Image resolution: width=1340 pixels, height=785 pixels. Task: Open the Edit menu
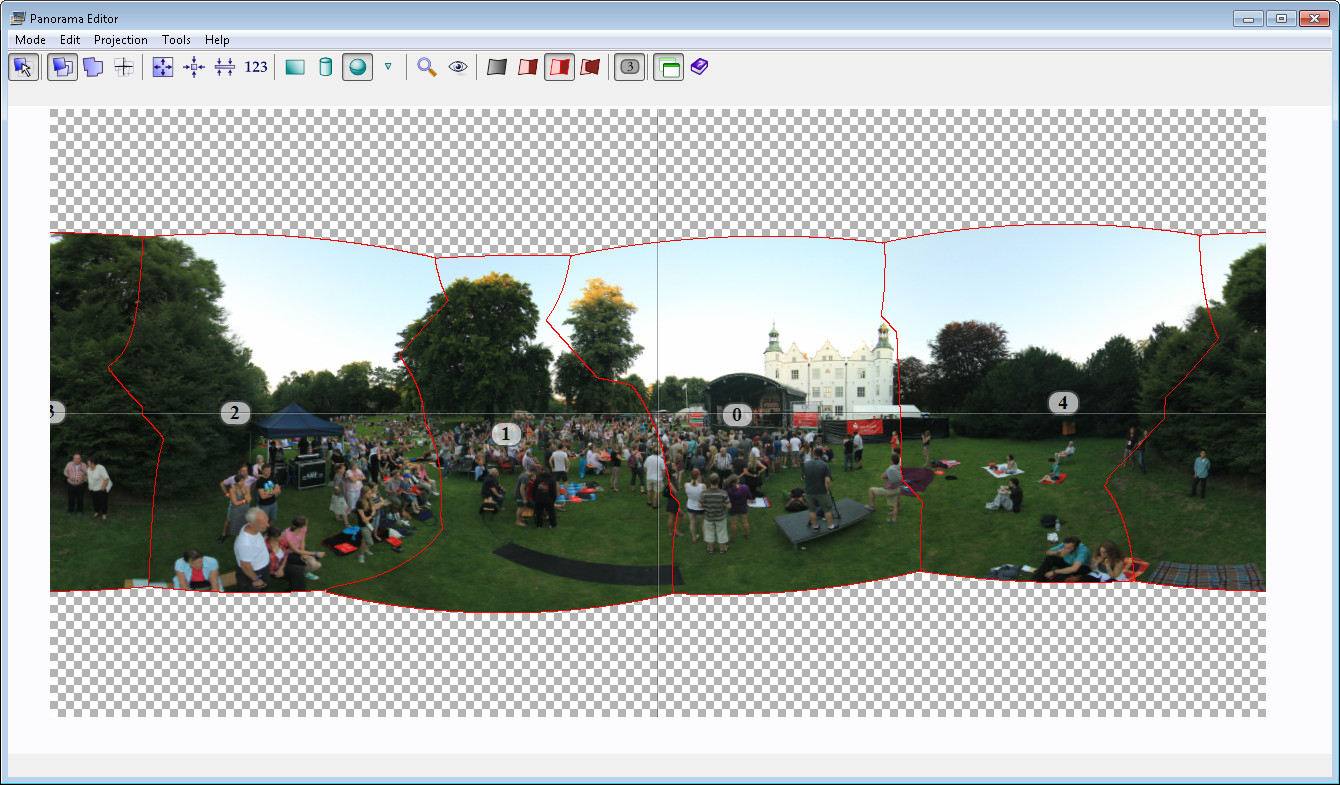click(70, 40)
